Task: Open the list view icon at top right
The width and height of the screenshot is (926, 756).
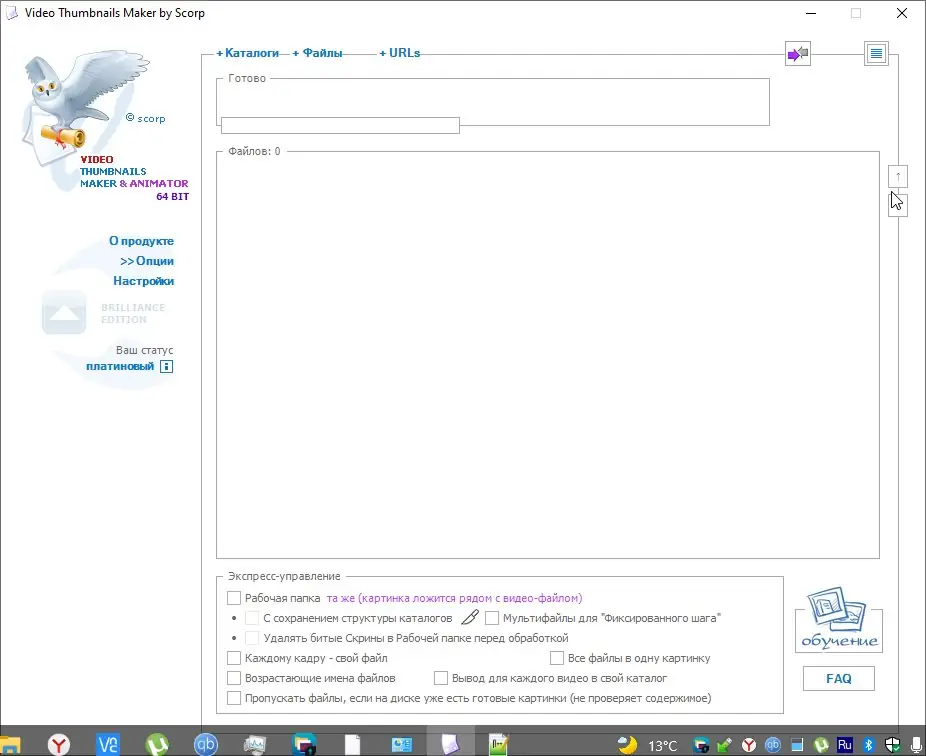Action: [x=876, y=54]
